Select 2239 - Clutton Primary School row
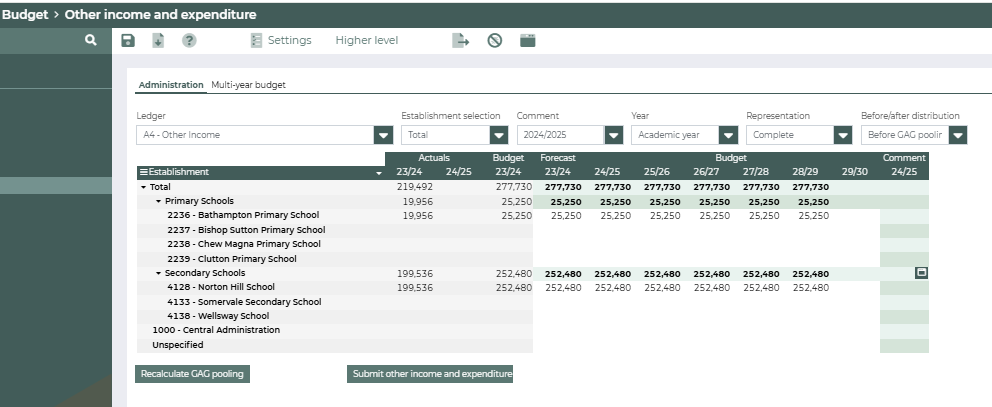Viewport: 992px width, 407px height. coord(232,259)
